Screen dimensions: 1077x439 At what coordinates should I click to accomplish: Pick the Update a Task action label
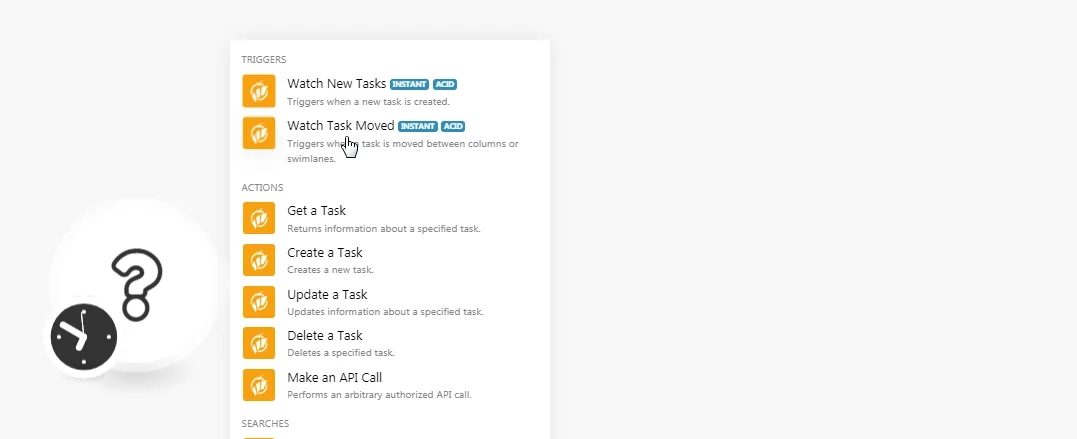(327, 295)
